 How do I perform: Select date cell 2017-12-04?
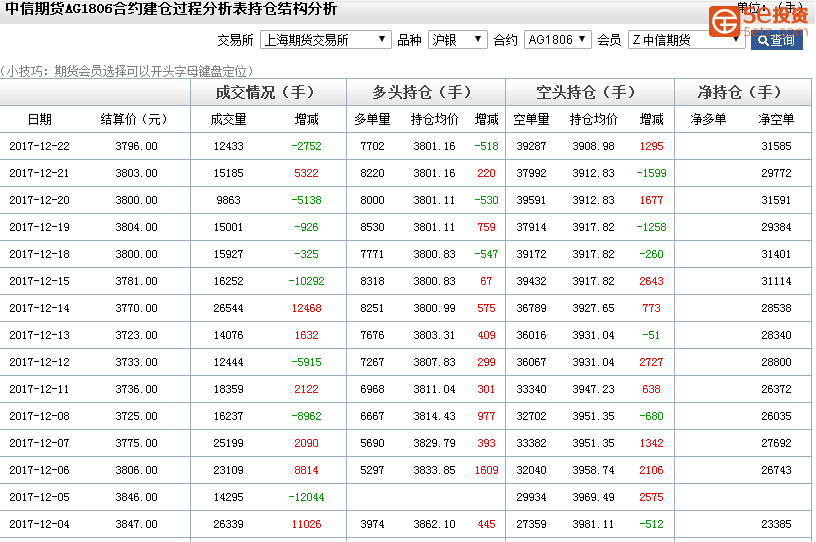pyautogui.click(x=39, y=524)
